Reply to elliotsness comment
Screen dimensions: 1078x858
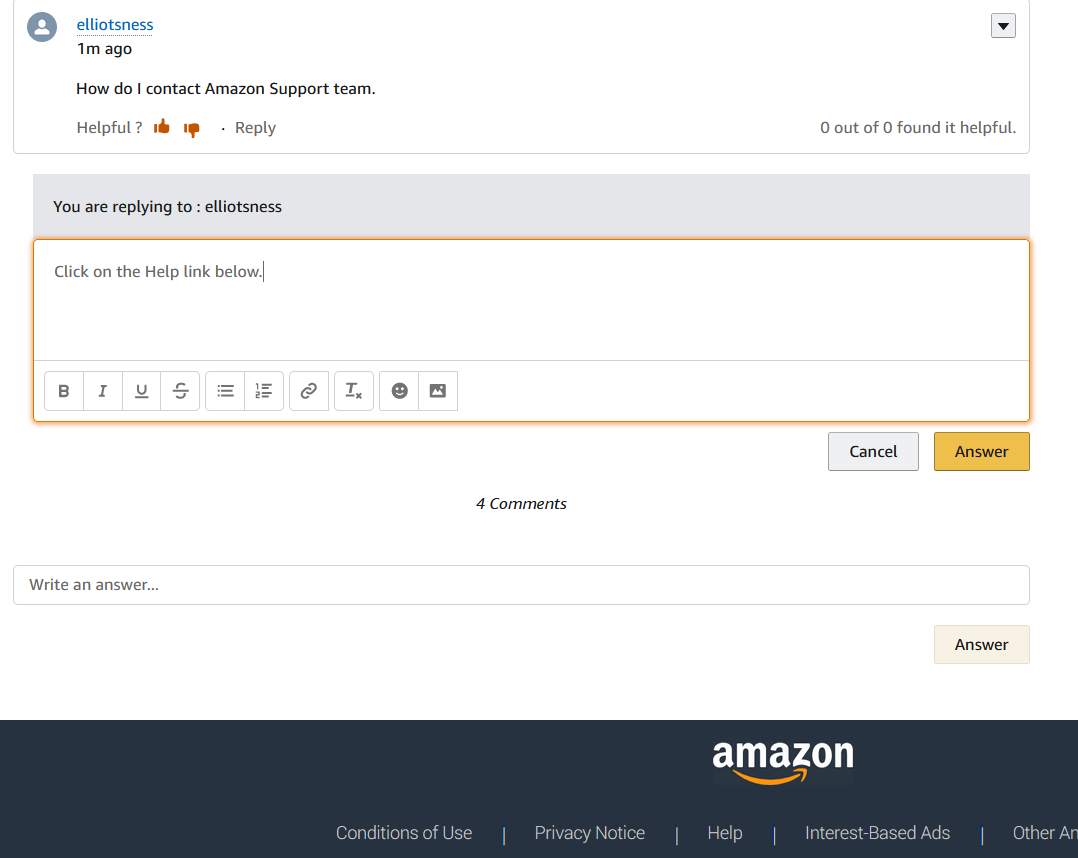255,128
